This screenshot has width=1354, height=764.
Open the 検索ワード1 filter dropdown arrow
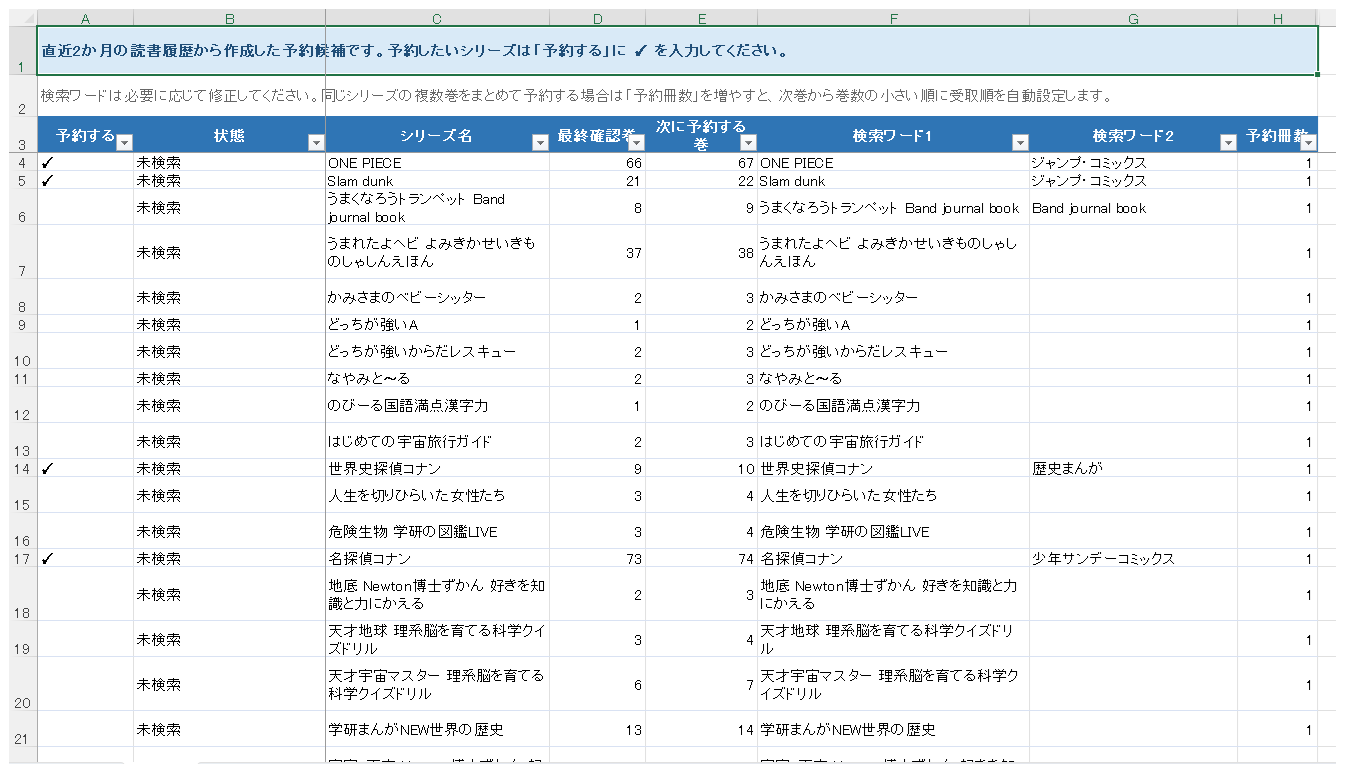pyautogui.click(x=1020, y=143)
